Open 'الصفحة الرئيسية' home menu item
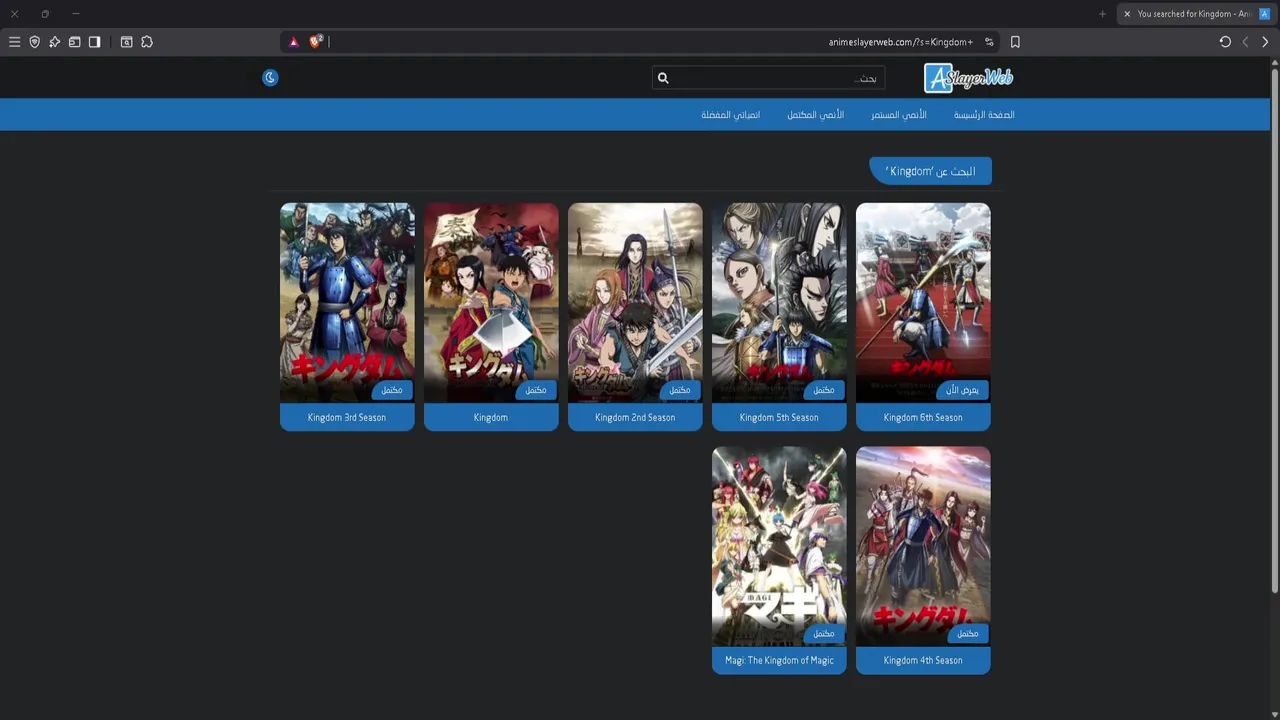Screen dimensions: 1280x720 (x=984, y=115)
